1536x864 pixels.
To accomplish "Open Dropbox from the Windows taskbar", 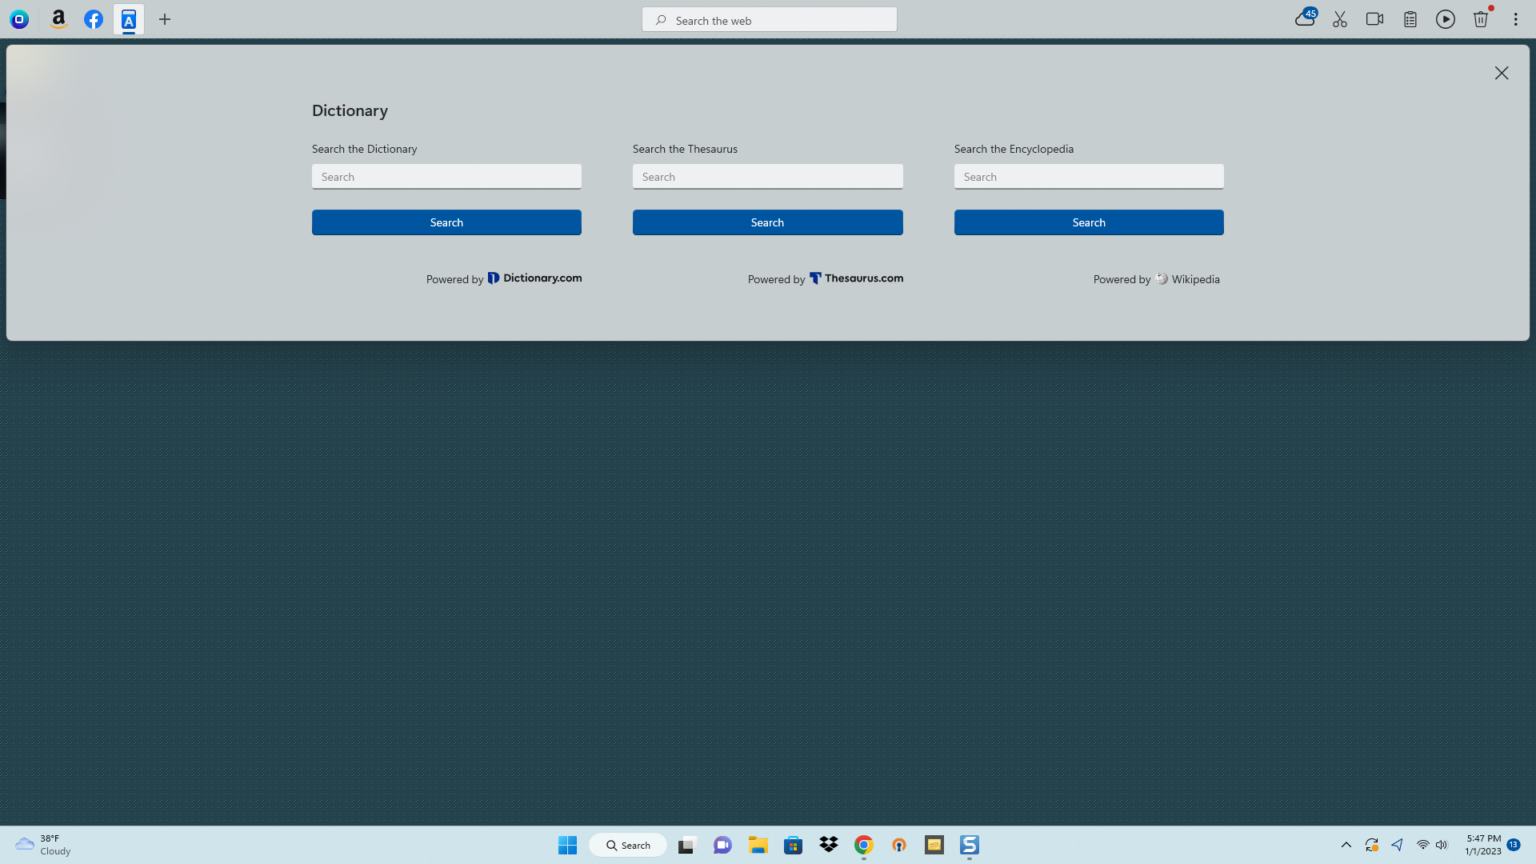I will [x=828, y=845].
